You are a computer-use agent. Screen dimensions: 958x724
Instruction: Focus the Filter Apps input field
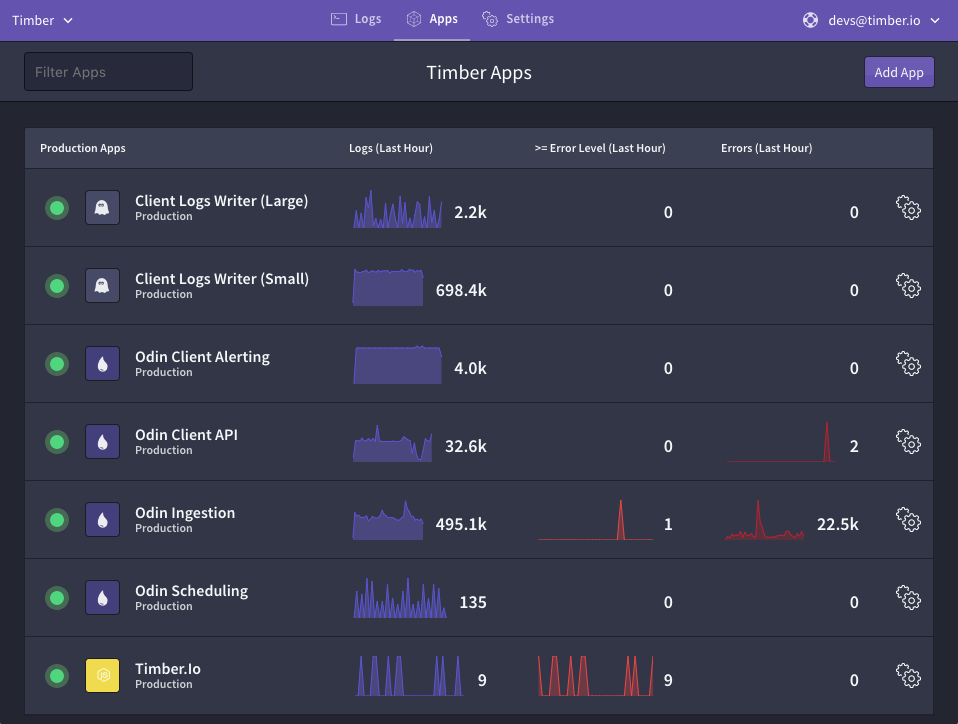point(108,71)
